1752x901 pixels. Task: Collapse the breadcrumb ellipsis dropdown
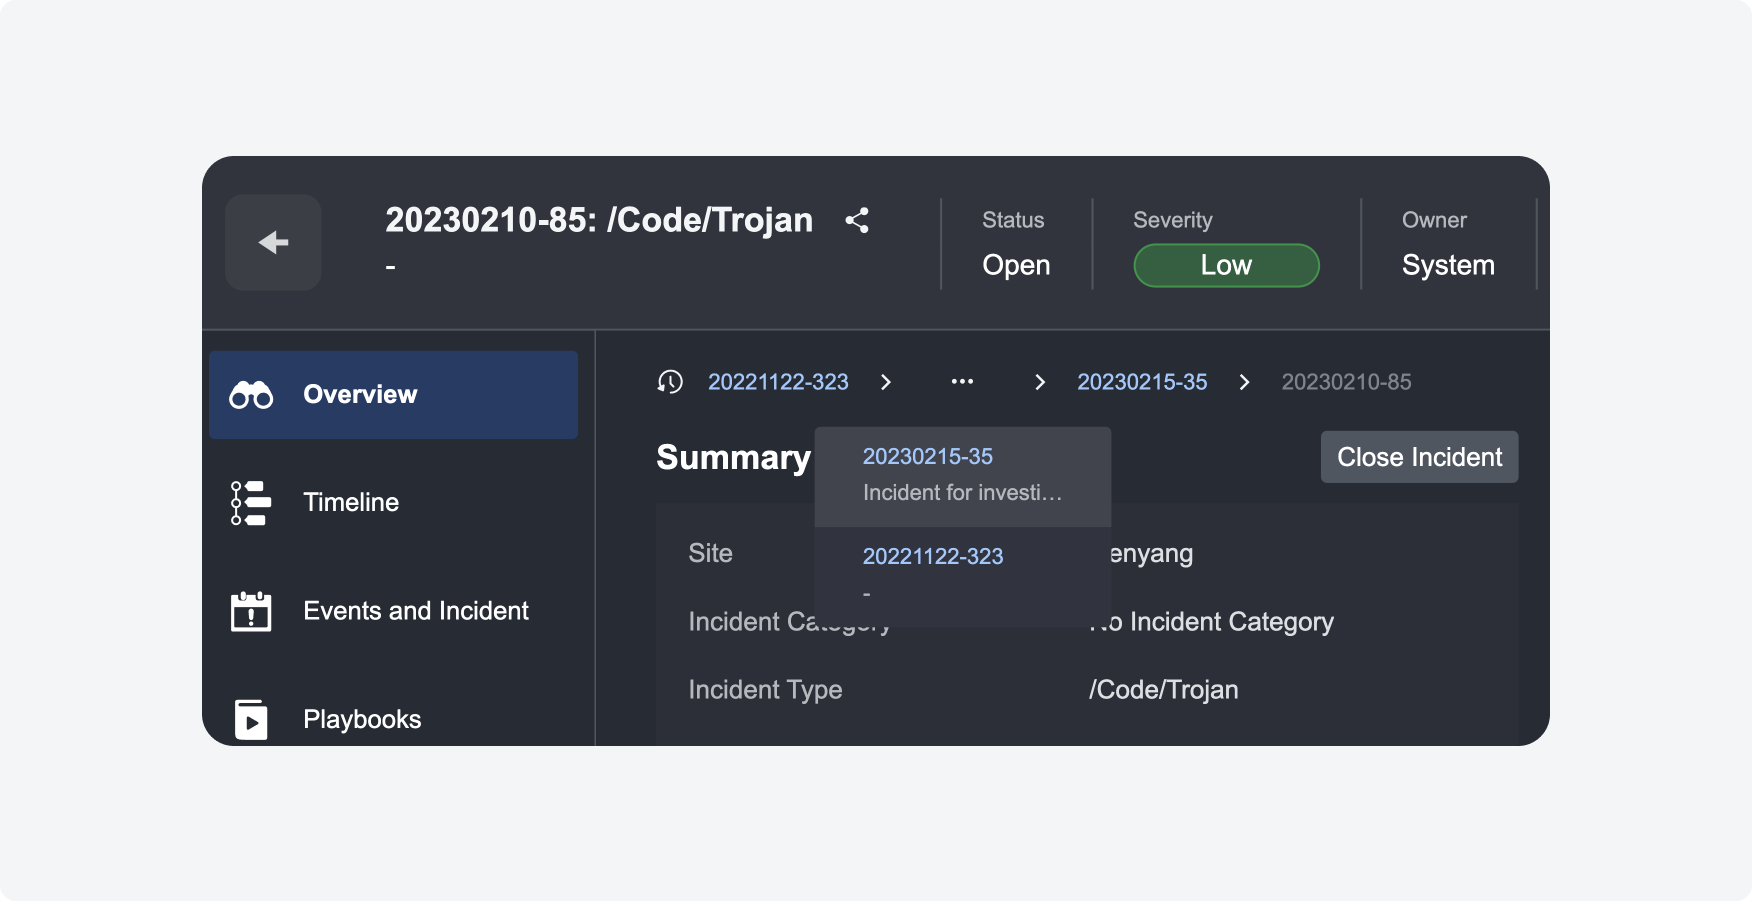point(962,382)
